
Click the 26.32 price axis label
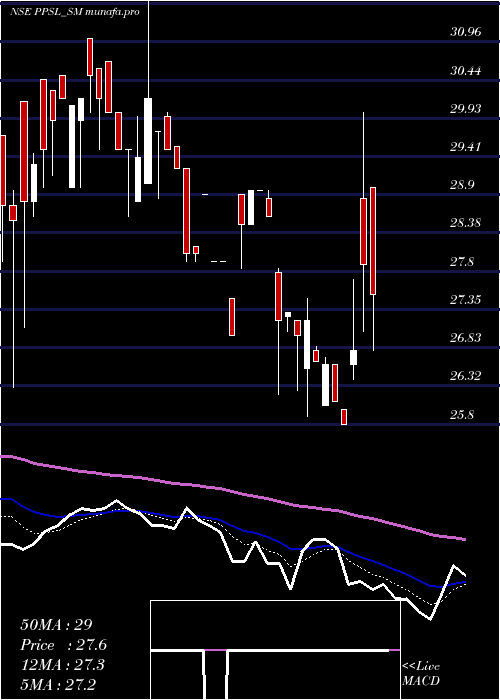pyautogui.click(x=466, y=376)
